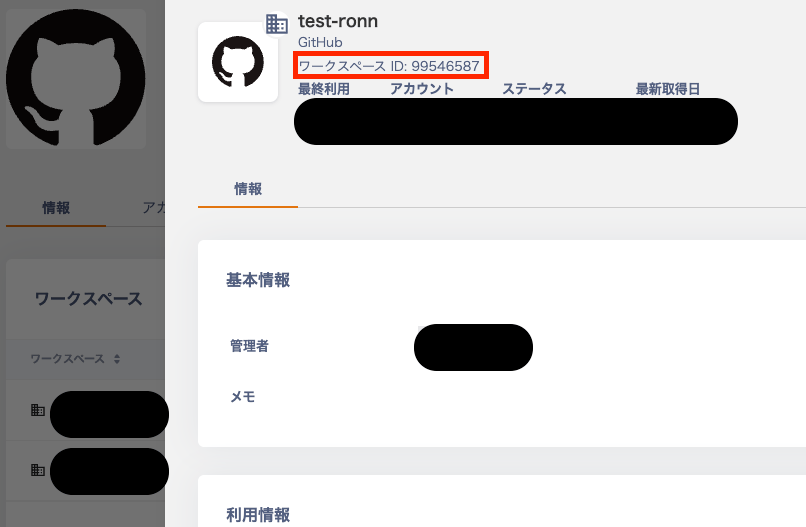Click the 利用情報 section heading
Viewport: 806px width, 527px height.
(x=258, y=515)
